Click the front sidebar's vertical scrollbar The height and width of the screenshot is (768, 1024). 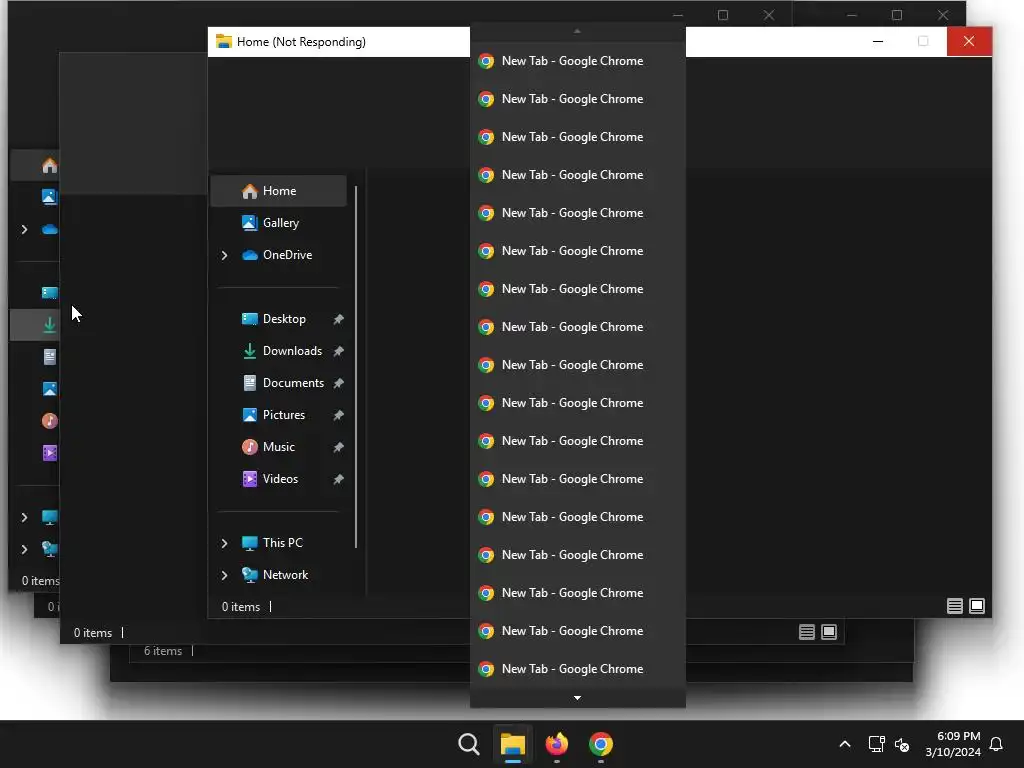click(x=356, y=367)
